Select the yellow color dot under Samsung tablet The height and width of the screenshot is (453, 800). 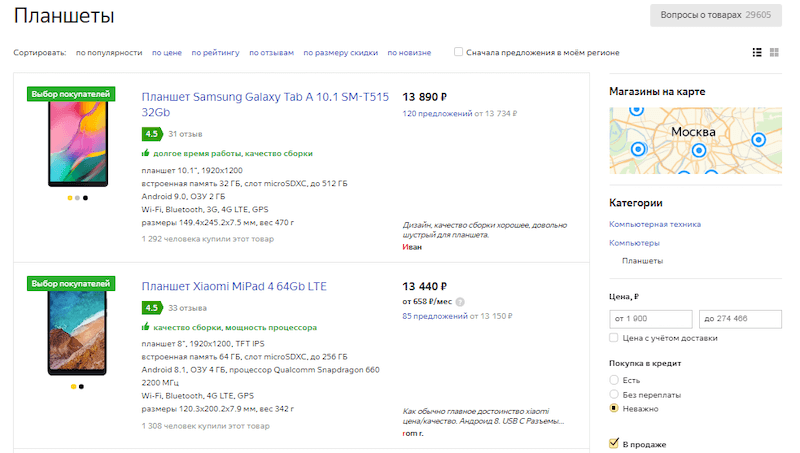69,198
